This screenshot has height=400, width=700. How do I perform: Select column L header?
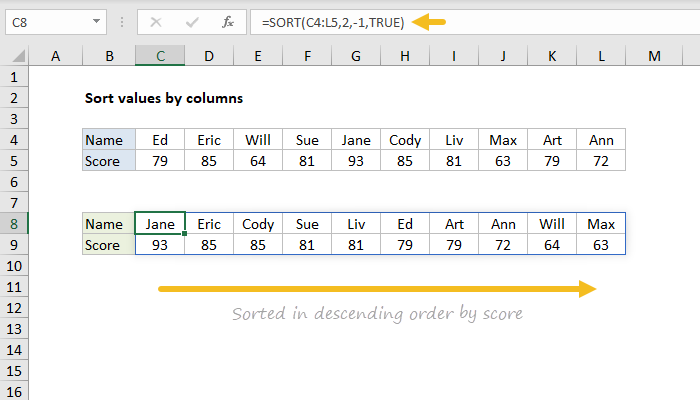pyautogui.click(x=601, y=56)
